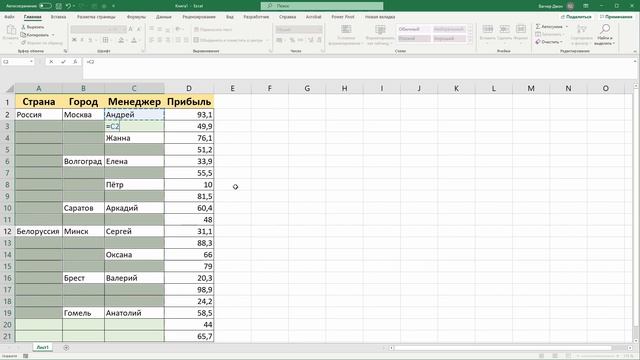Switch to the Формулы tab
The width and height of the screenshot is (640, 360).
(x=136, y=17)
